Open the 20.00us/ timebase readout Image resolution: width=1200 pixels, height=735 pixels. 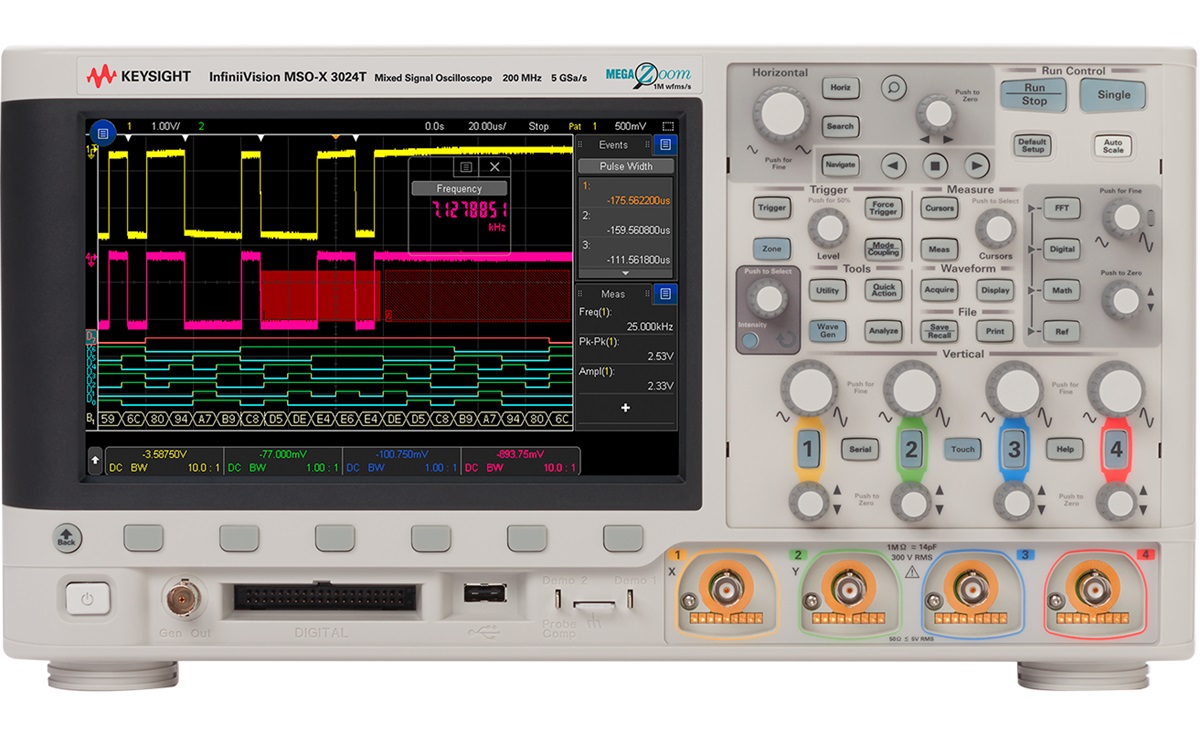point(487,127)
